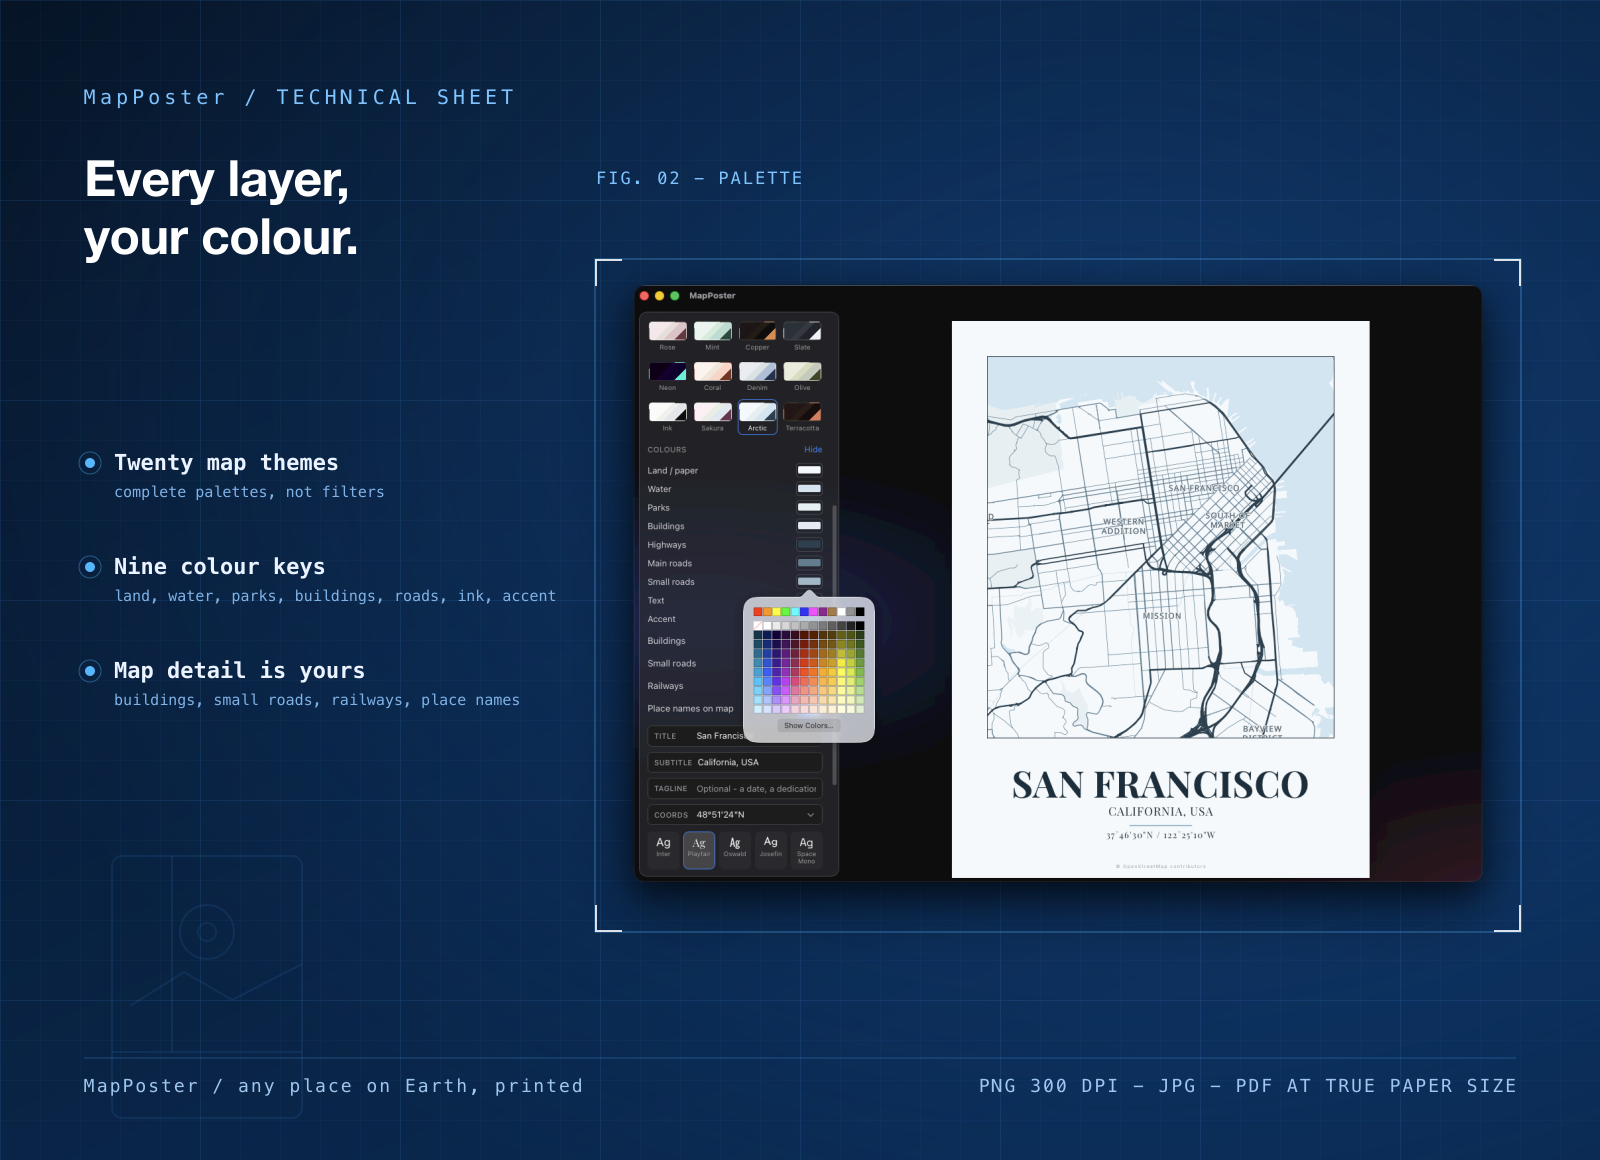Click the Railways detail row label
This screenshot has height=1160, width=1600.
click(665, 686)
